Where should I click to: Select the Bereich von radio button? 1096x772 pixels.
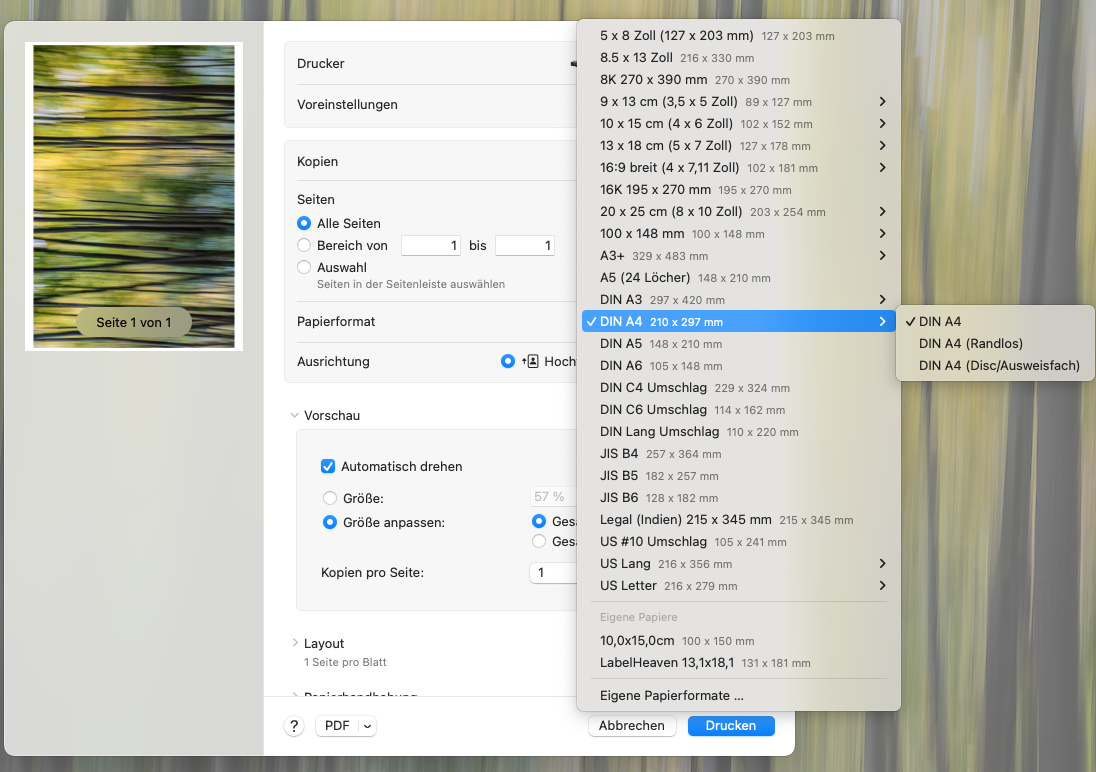tap(303, 245)
